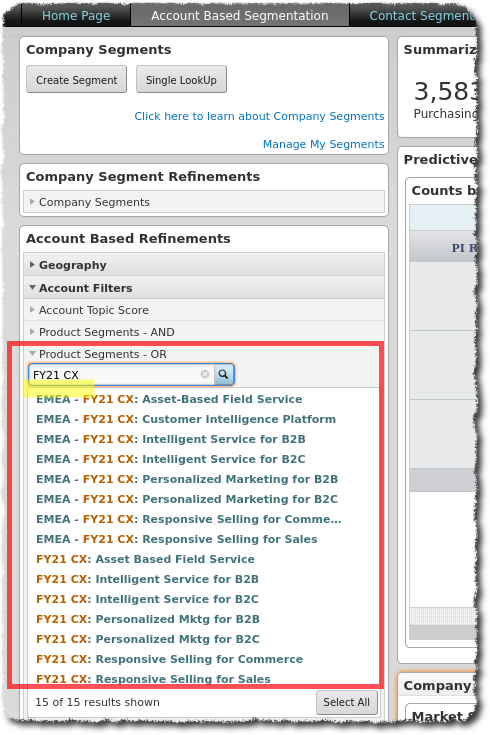Select FY21 CX Asset Based Field Service
Screen dimensions: 490x735
coord(145,559)
